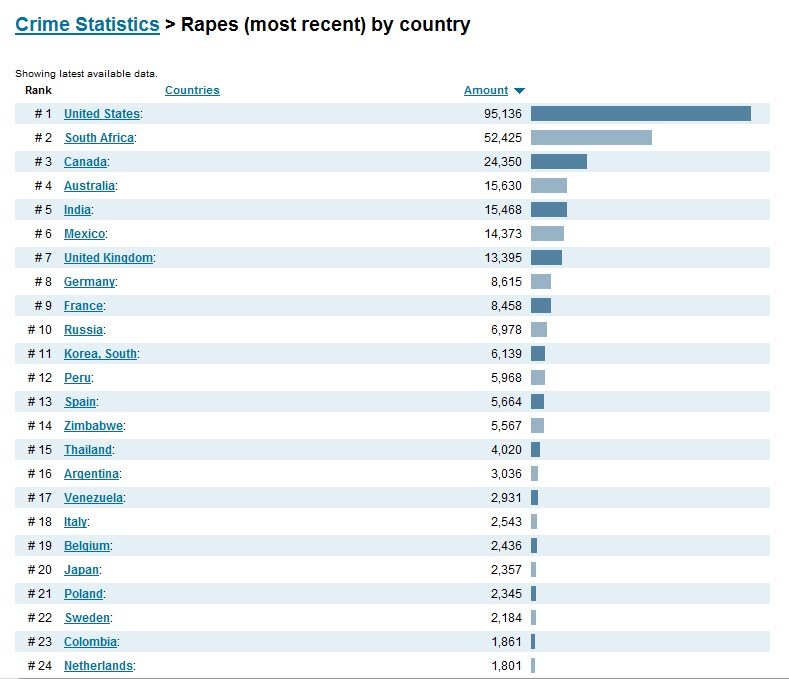Screen dimensions: 789x679
Task: Select the amount value 1,801
Action: click(x=506, y=666)
